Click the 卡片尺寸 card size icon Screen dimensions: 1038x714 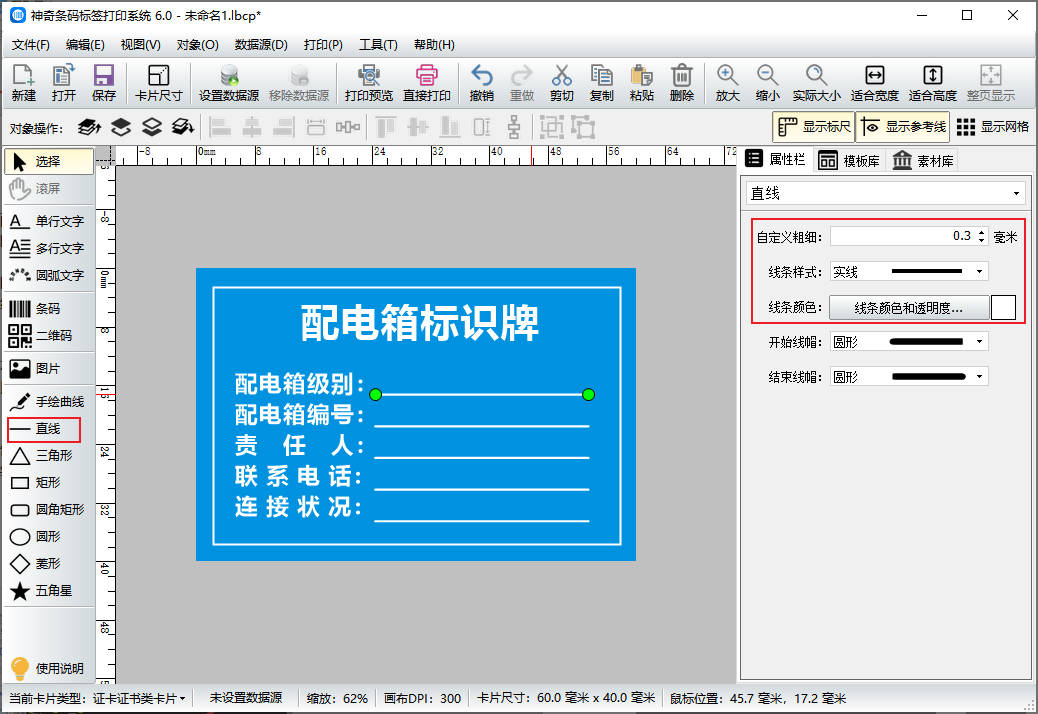pyautogui.click(x=159, y=83)
